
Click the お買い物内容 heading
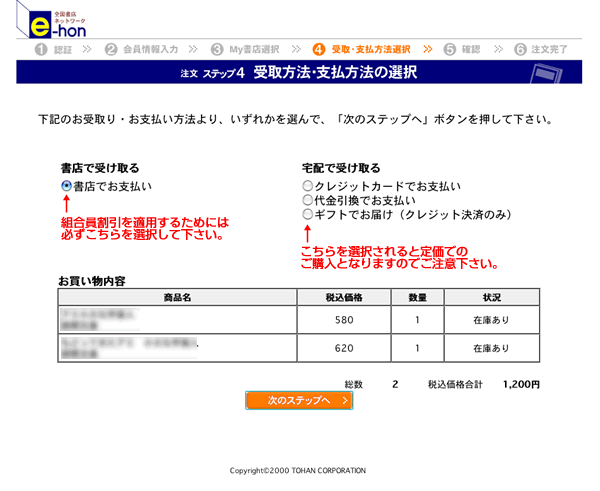tap(92, 281)
